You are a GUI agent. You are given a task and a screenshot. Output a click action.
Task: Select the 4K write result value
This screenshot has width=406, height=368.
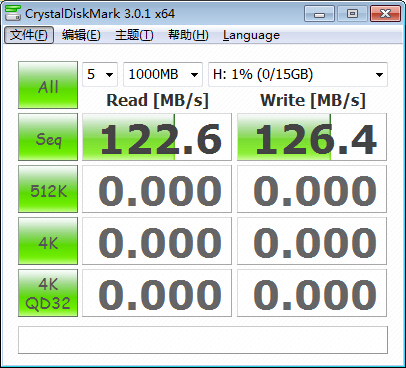click(x=312, y=241)
